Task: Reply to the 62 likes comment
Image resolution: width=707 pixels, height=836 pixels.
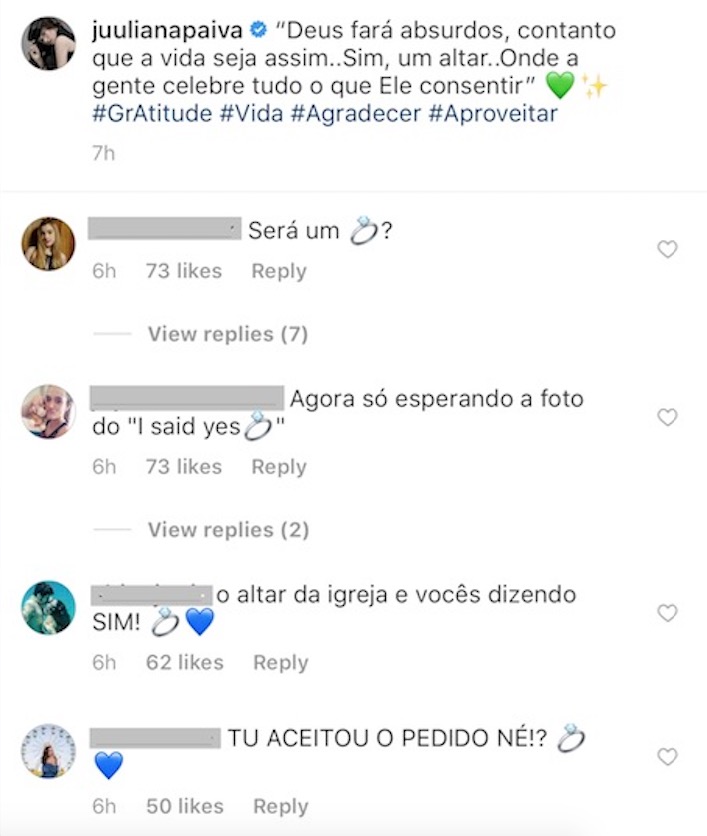Action: point(280,663)
